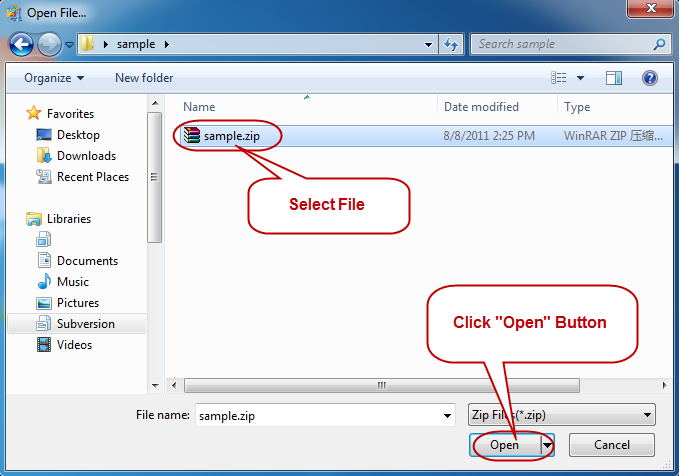Click the Open File title bar icon
This screenshot has width=679, height=476.
click(x=14, y=13)
